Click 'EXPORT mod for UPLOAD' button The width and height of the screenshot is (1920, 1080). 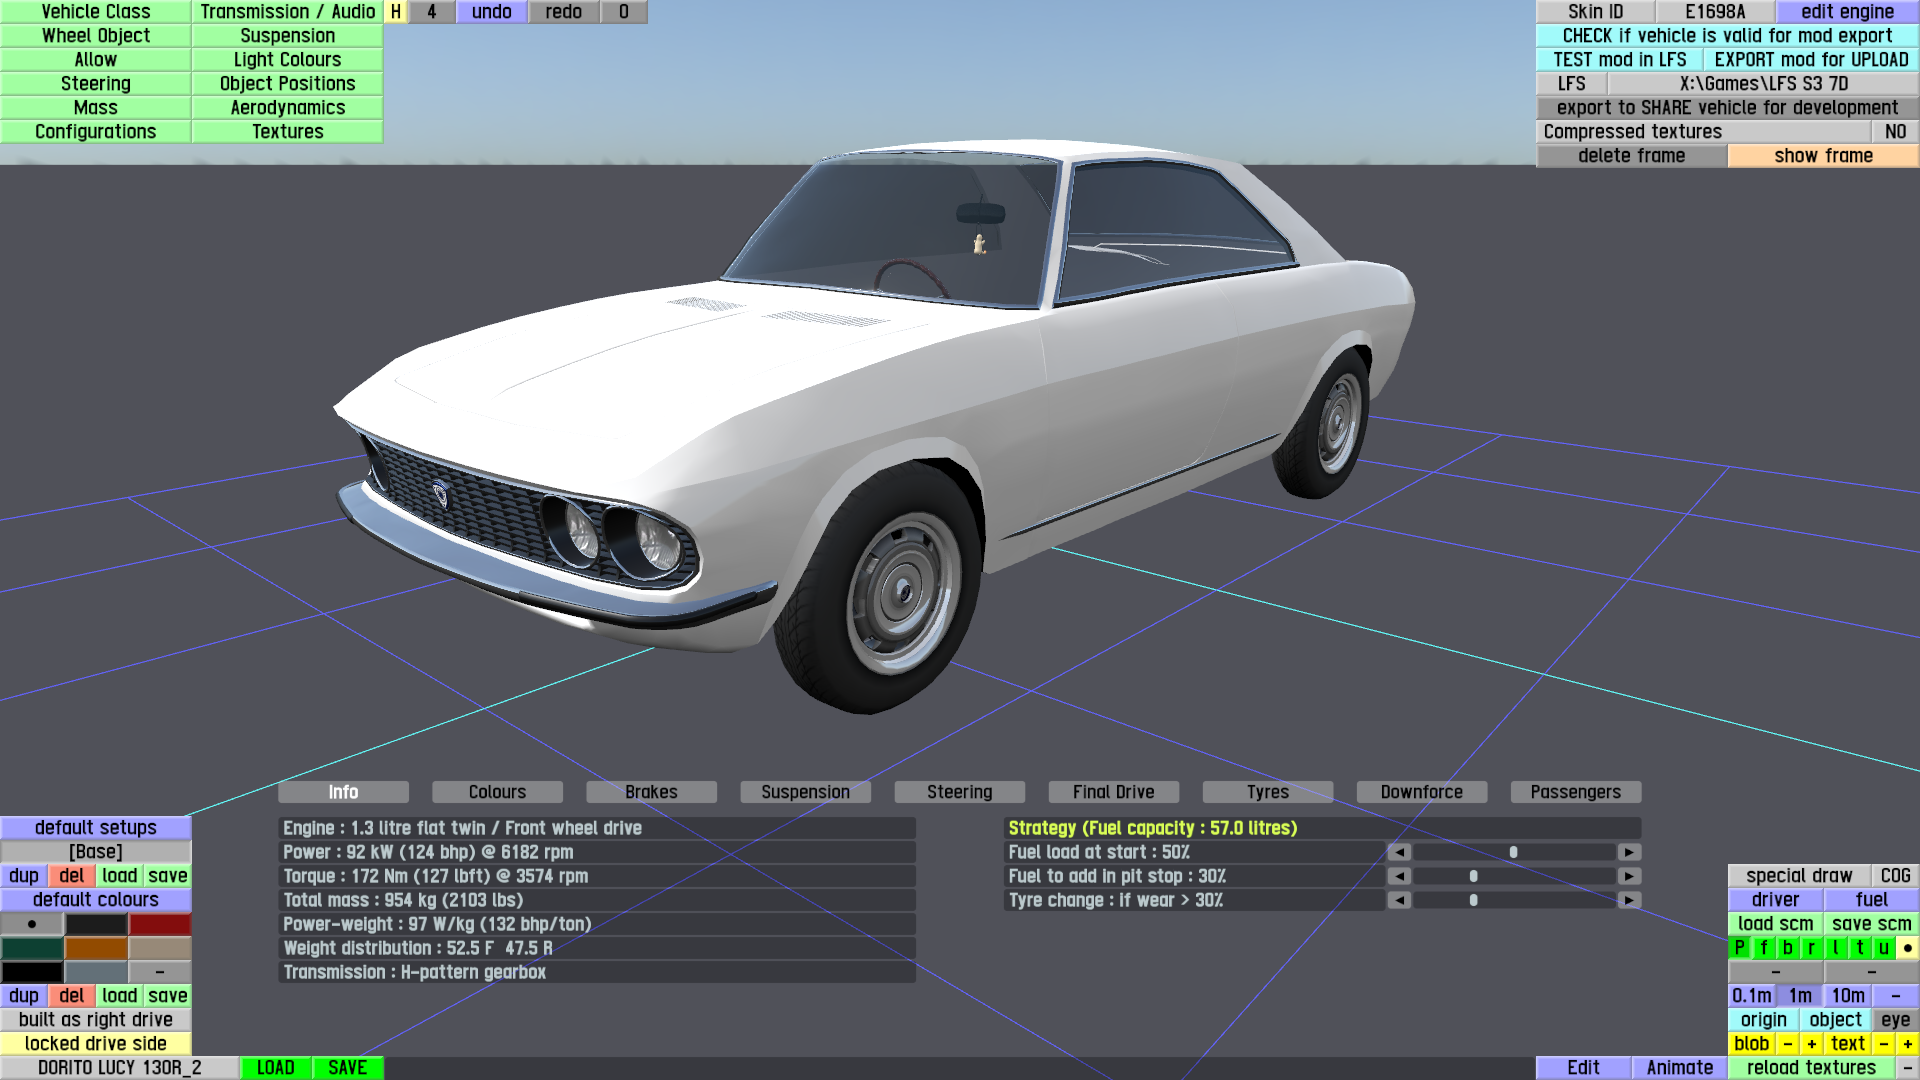click(1811, 60)
